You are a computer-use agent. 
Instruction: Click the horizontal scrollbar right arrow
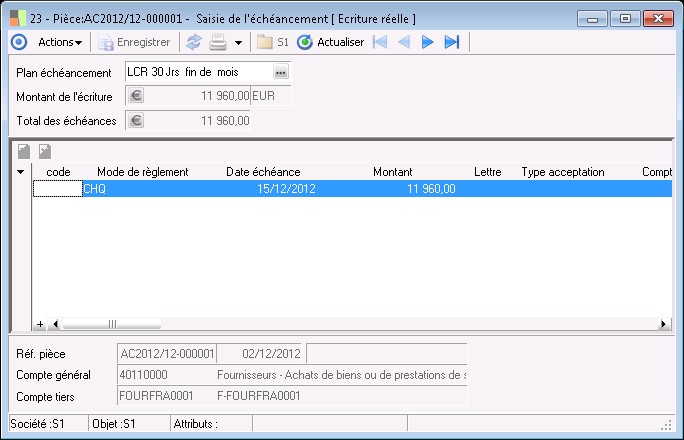pyautogui.click(x=663, y=324)
